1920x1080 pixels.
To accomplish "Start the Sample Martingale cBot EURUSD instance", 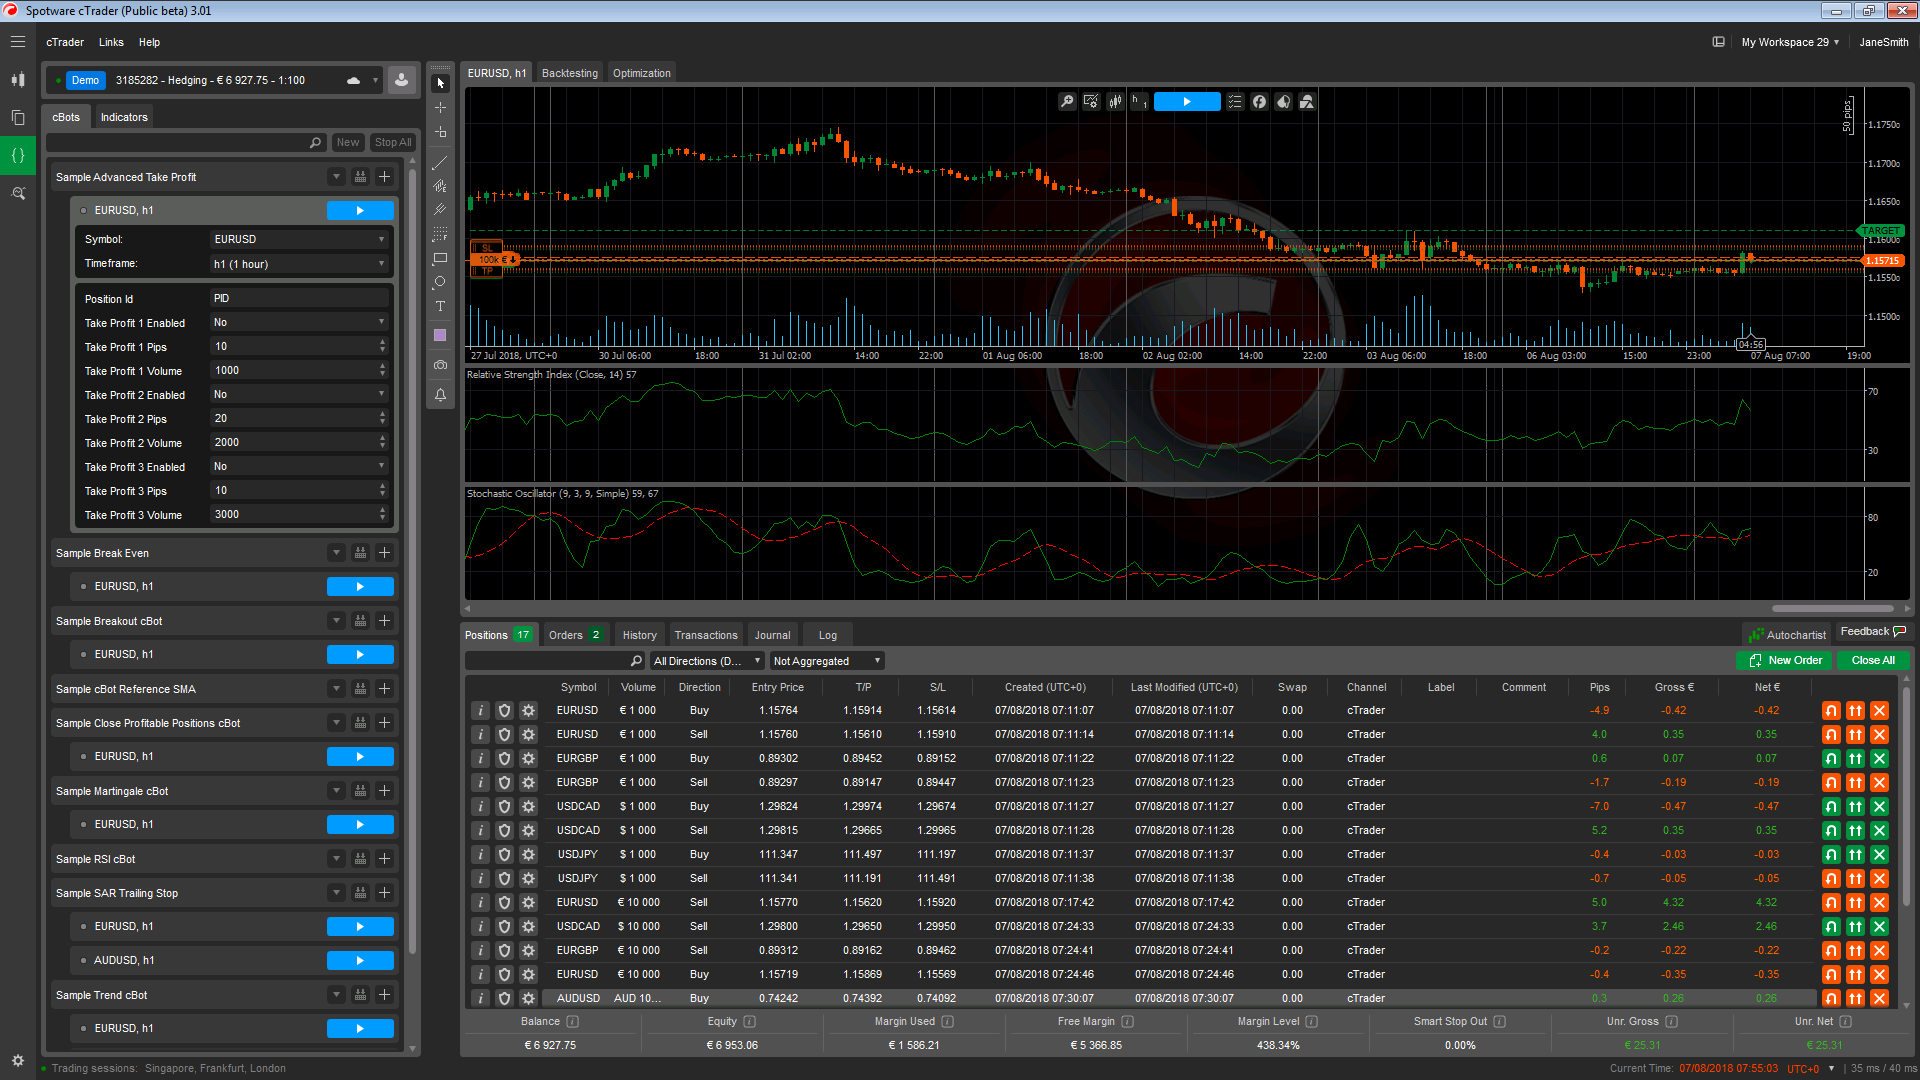I will pos(360,825).
